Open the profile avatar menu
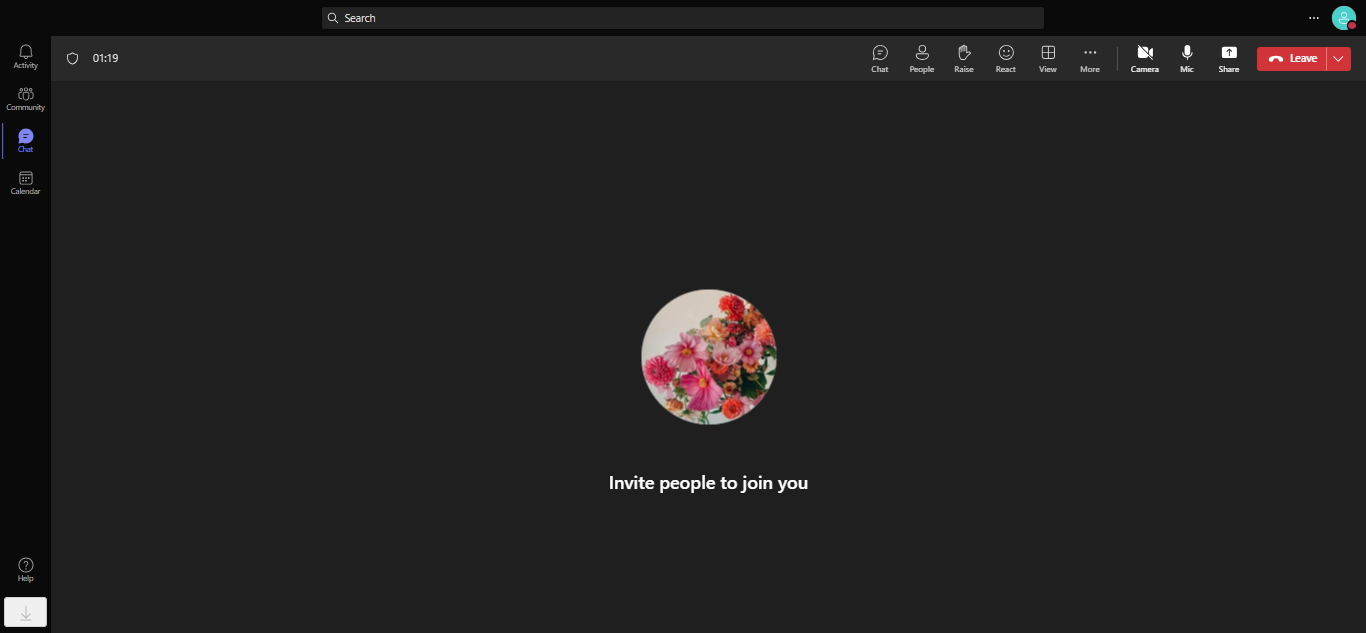The height and width of the screenshot is (633, 1366). click(1343, 18)
